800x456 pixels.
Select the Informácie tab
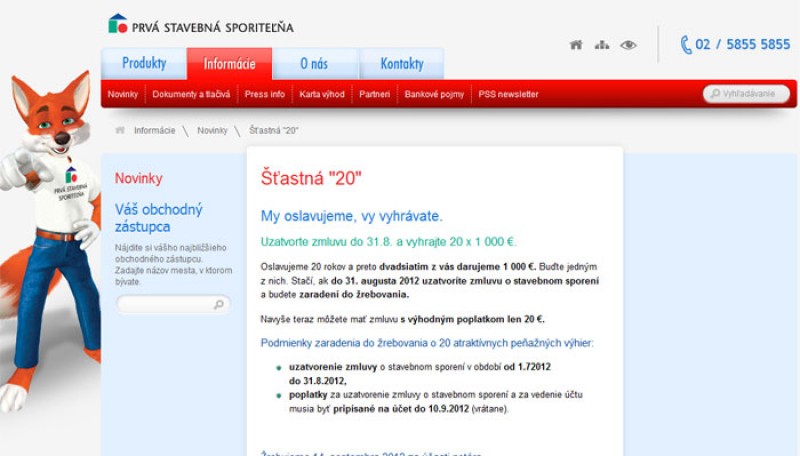229,64
